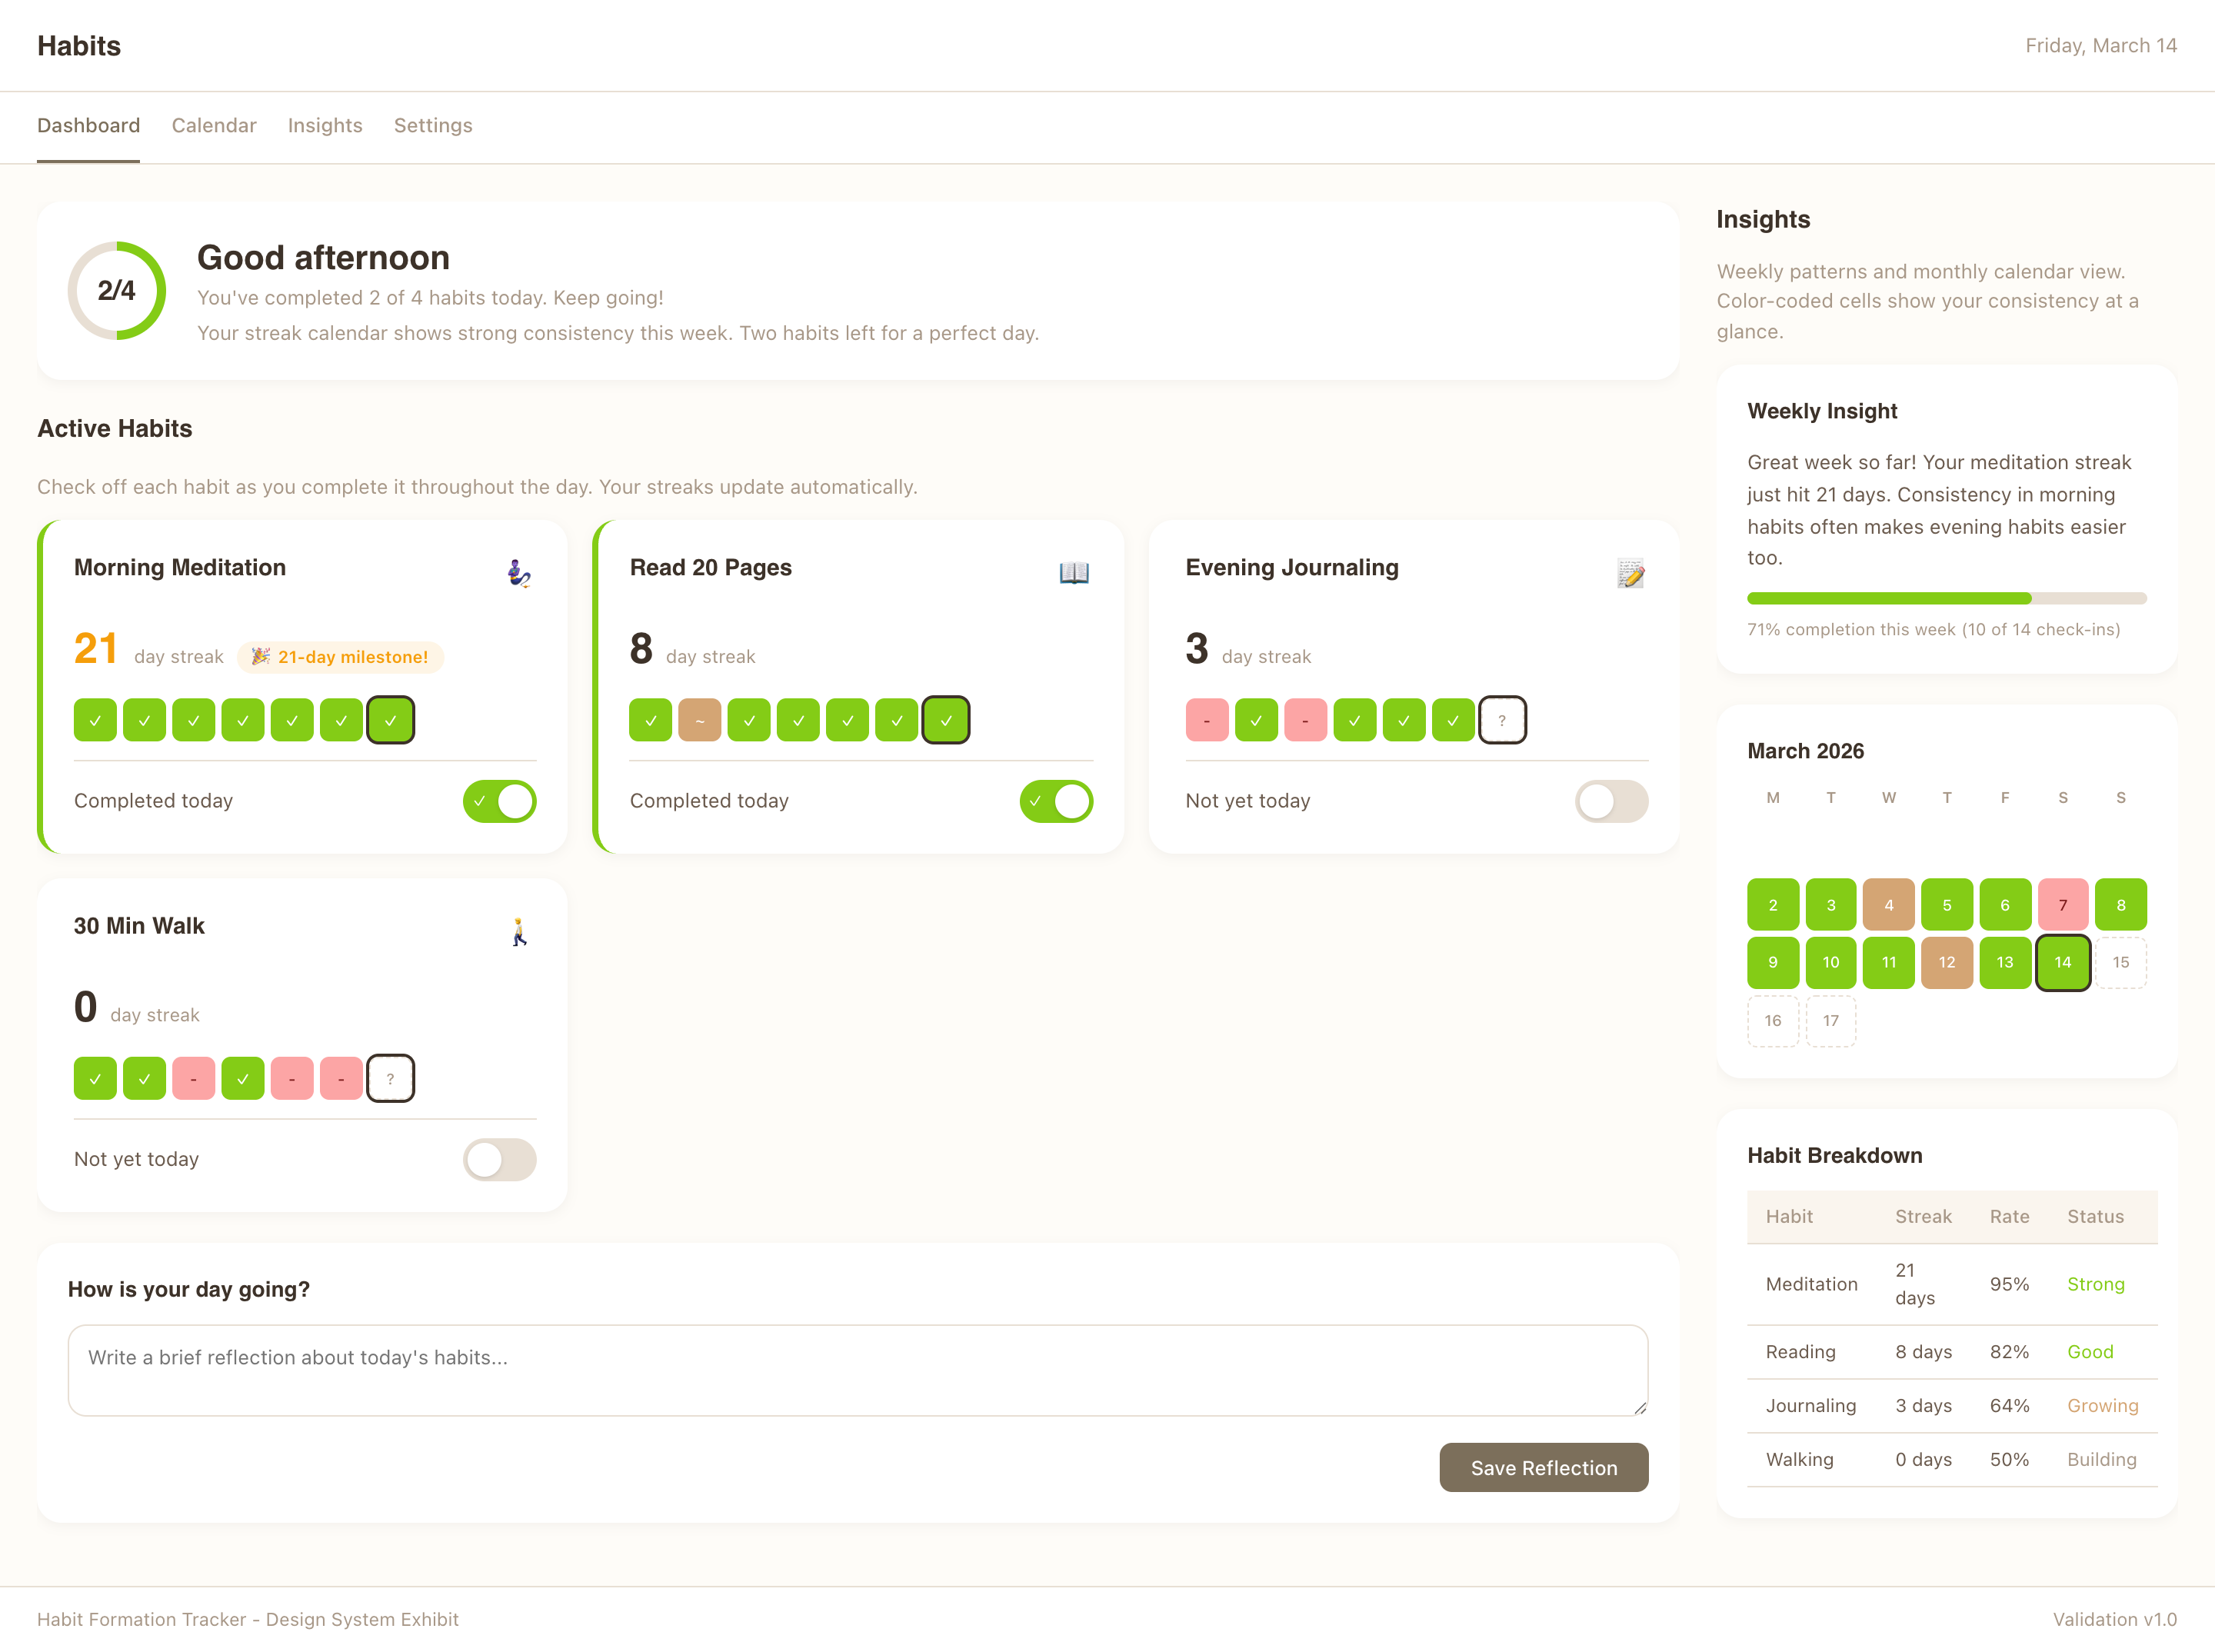Disable the Read 20 Pages toggle
Viewport: 2215px width, 1652px height.
point(1055,801)
